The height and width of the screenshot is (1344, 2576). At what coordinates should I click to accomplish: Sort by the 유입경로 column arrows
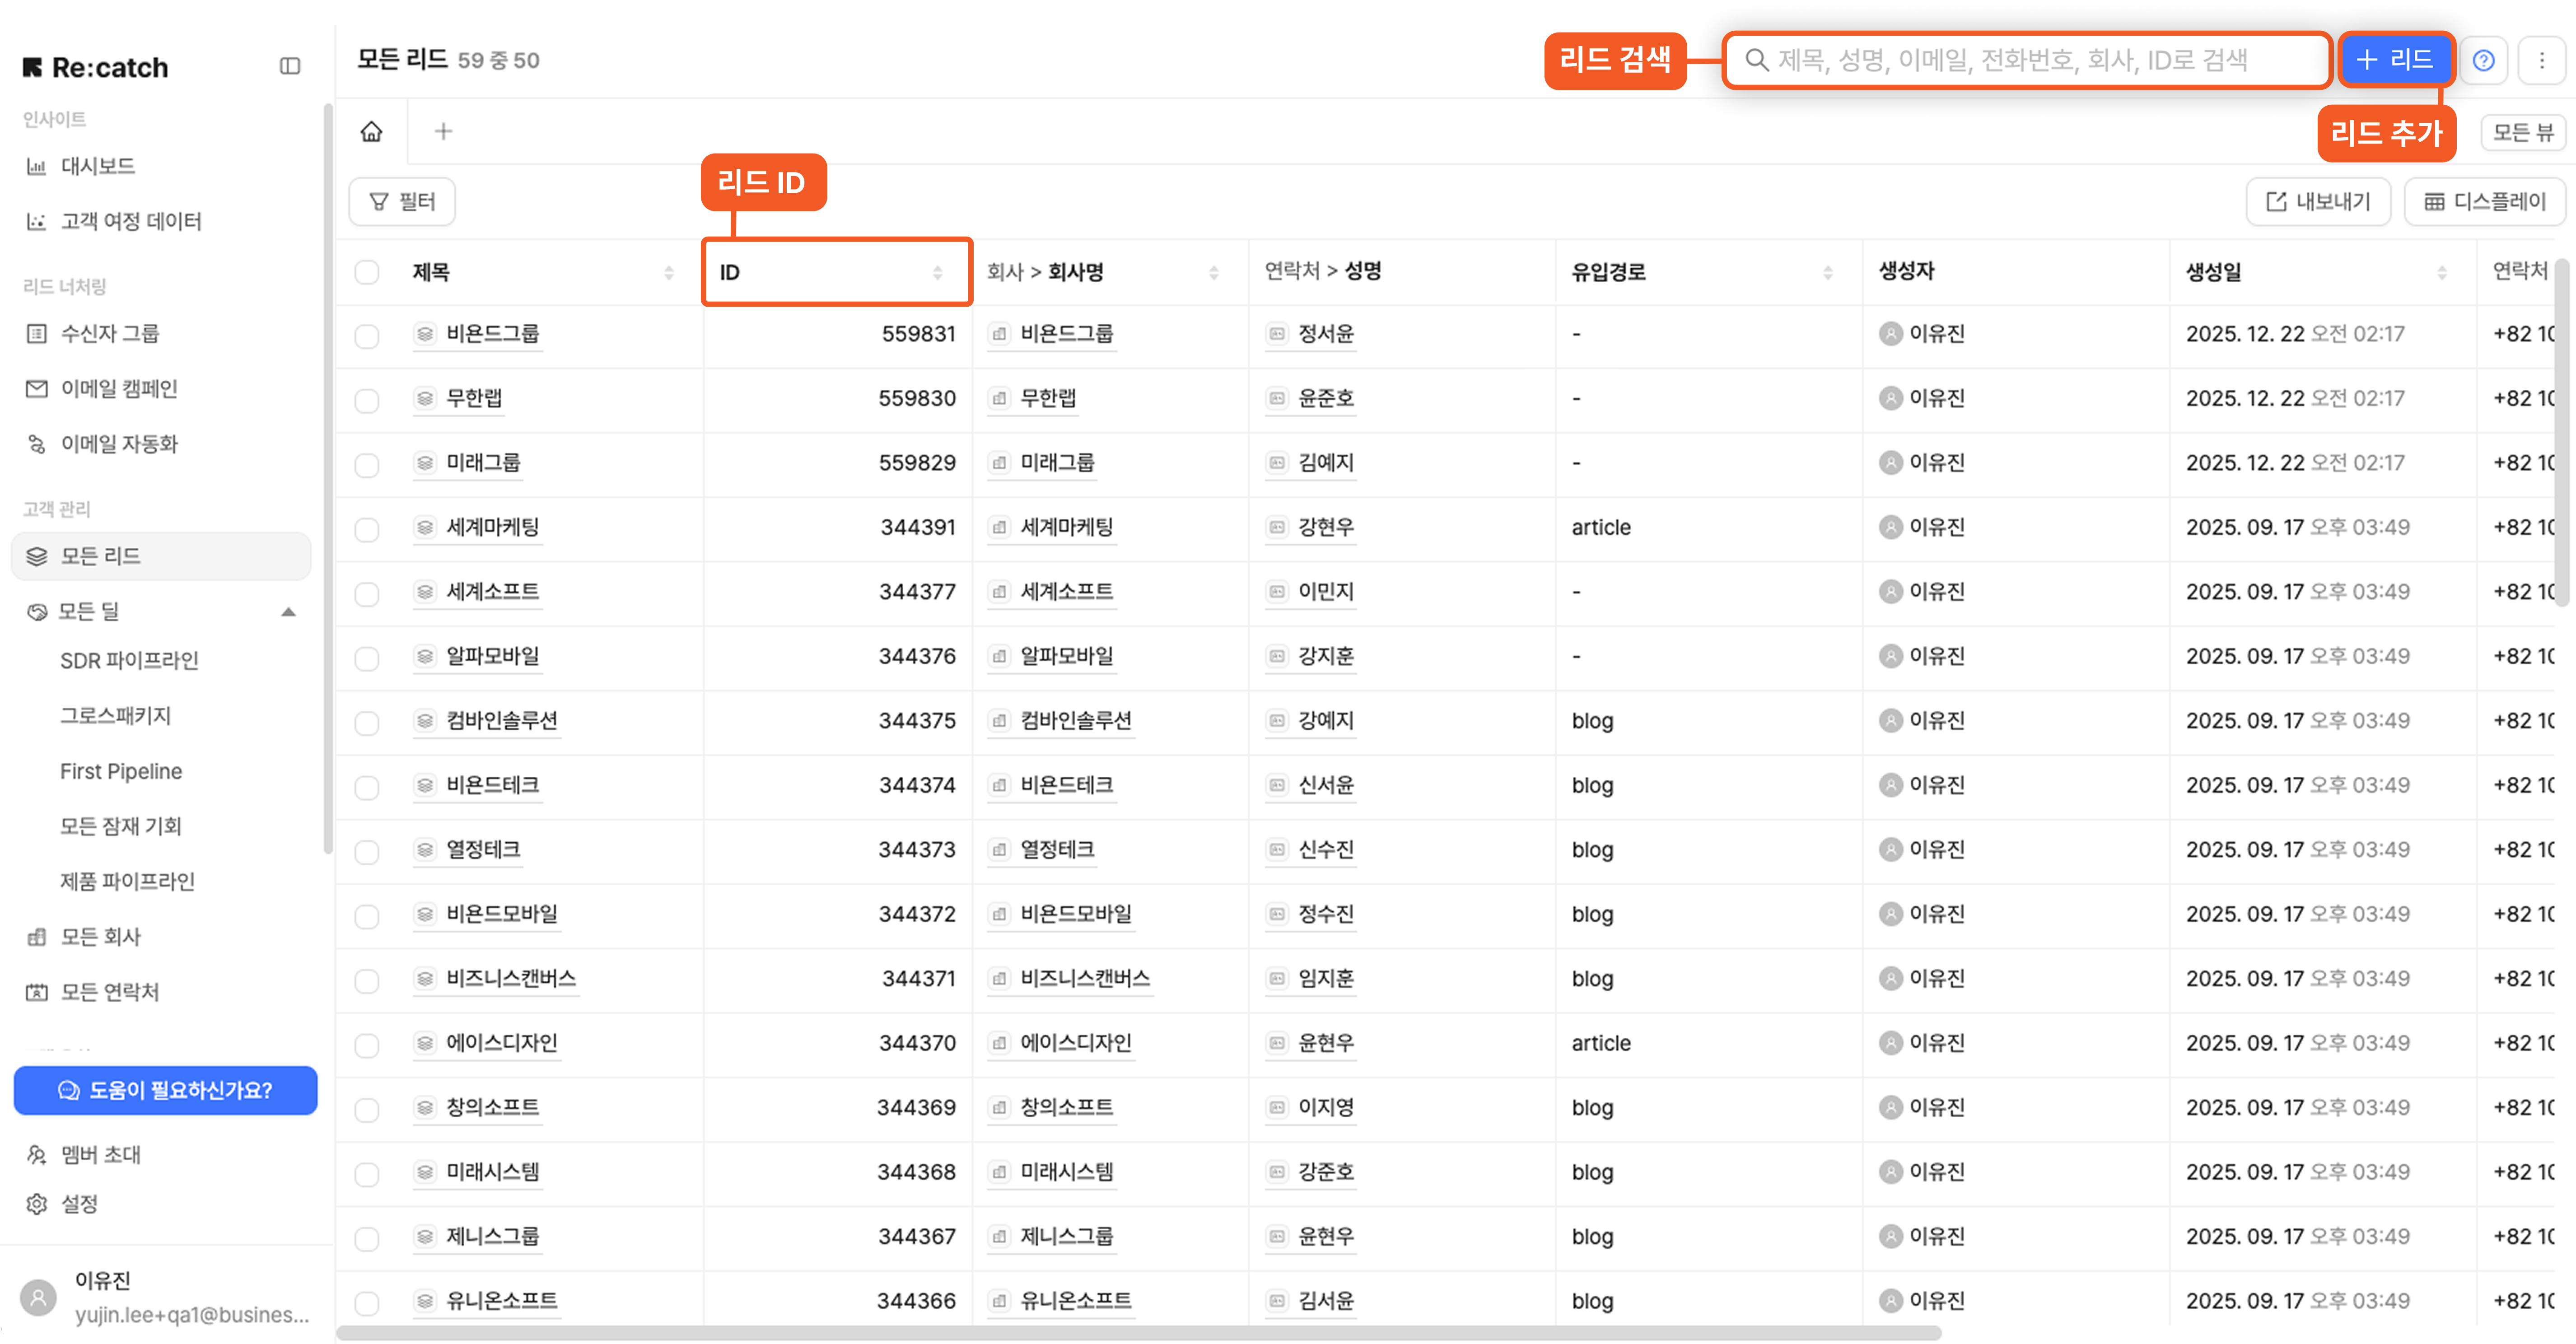[1828, 272]
